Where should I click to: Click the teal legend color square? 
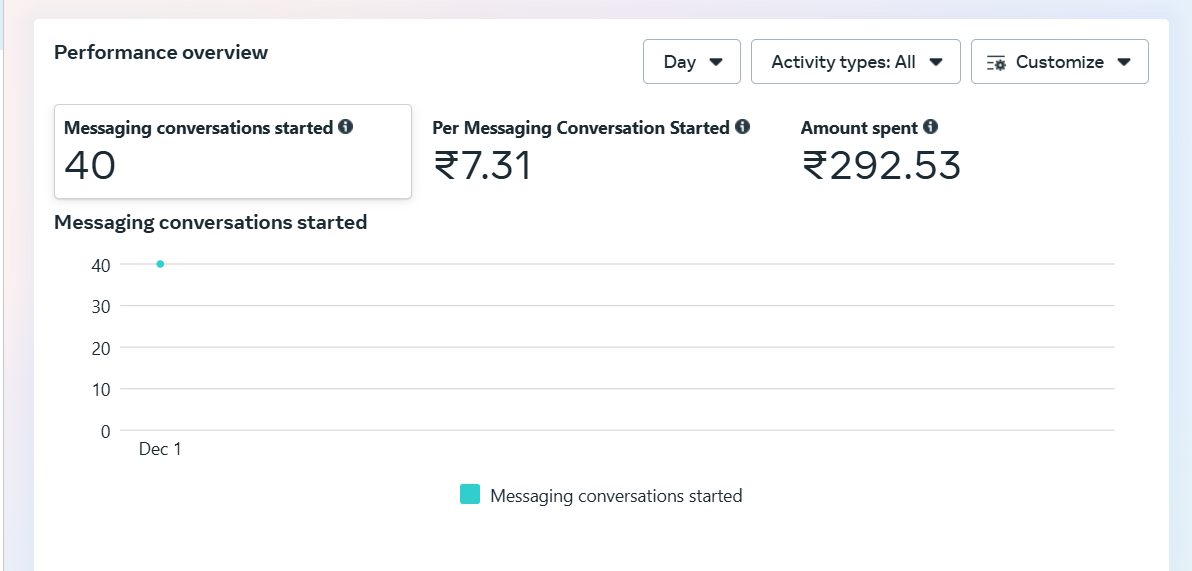coord(470,494)
